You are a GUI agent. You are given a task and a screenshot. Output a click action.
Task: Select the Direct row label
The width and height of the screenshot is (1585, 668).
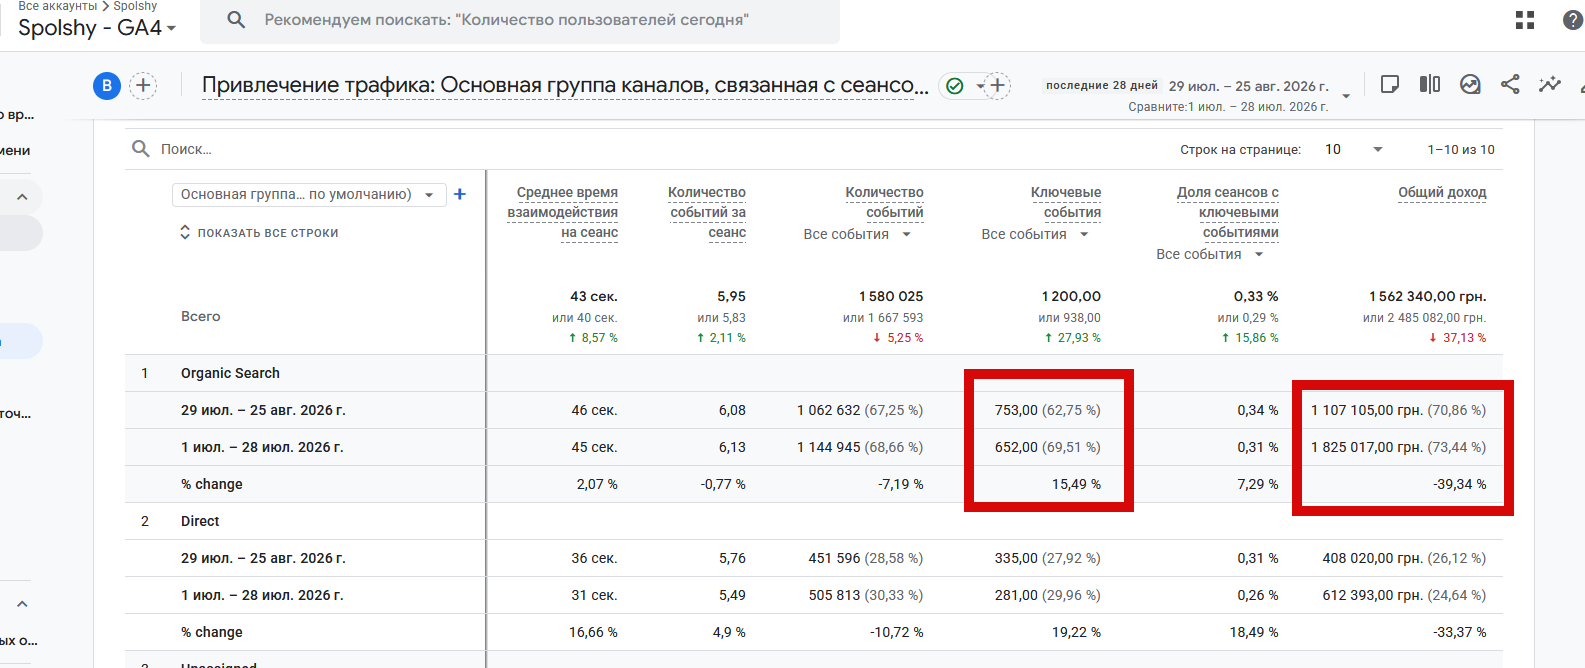click(x=200, y=521)
